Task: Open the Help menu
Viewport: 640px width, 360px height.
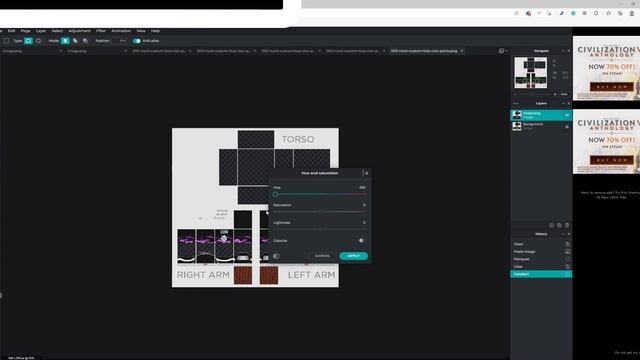Action: click(x=156, y=31)
